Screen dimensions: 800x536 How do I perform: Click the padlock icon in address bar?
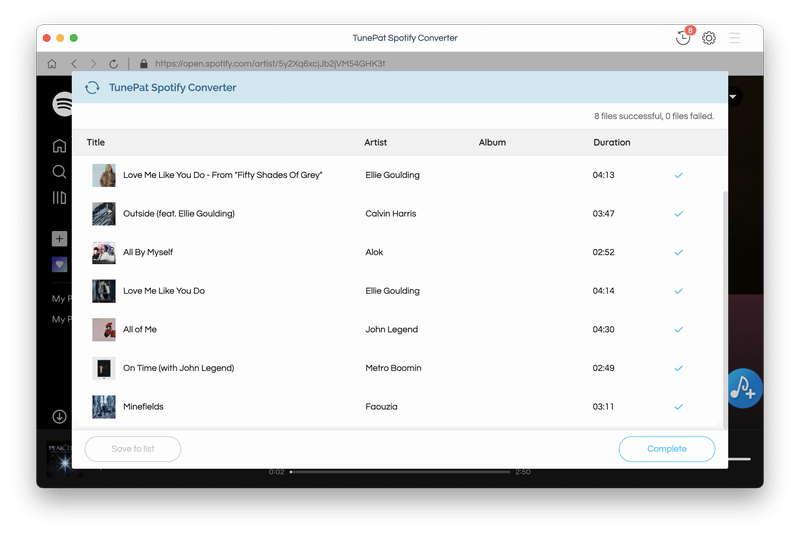coord(143,64)
